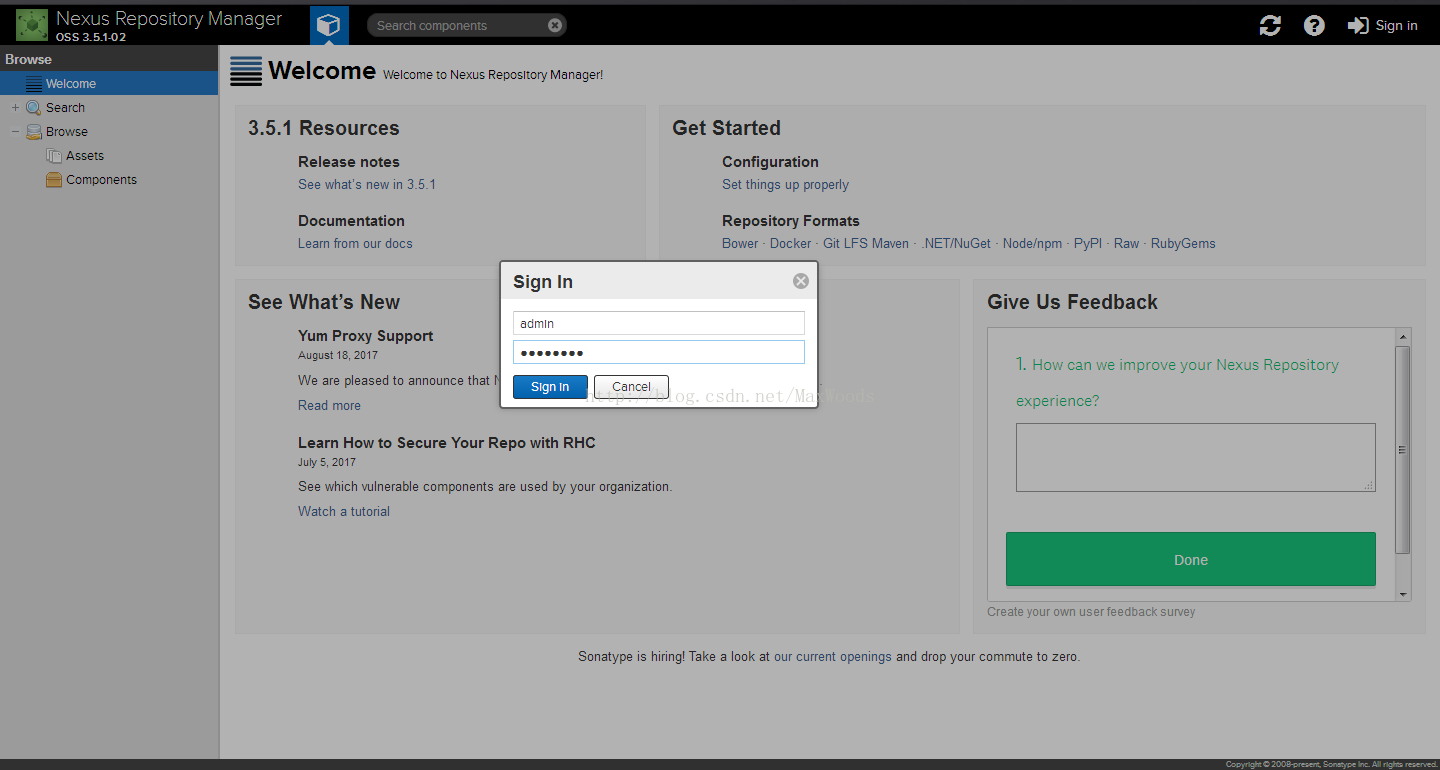Open the Browse cube icon in header
The width and height of the screenshot is (1440, 770).
[329, 25]
